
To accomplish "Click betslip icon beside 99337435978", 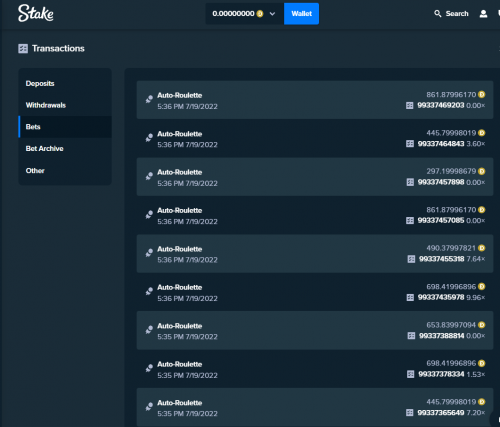I will [410, 297].
